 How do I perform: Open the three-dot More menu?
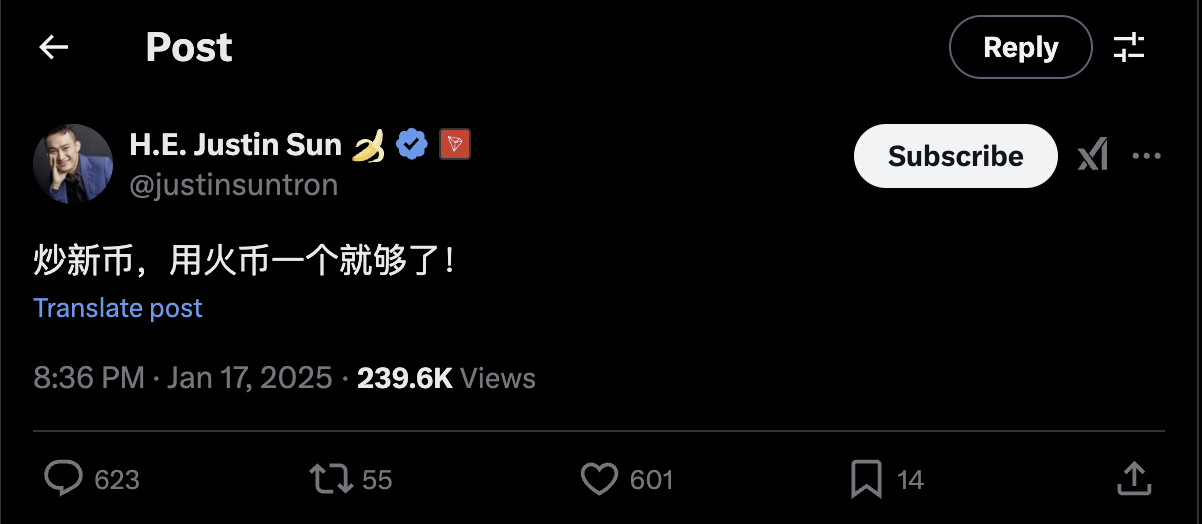pyautogui.click(x=1146, y=156)
